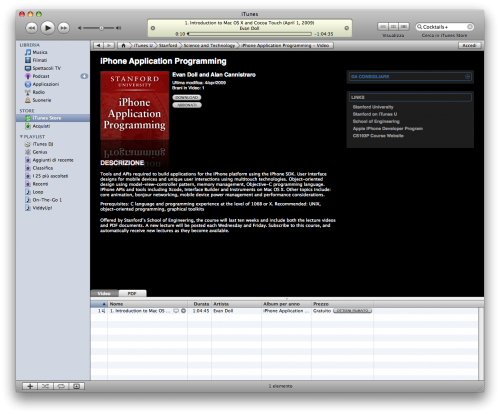Skip to next track button
The image size is (500, 414).
coord(64,28)
